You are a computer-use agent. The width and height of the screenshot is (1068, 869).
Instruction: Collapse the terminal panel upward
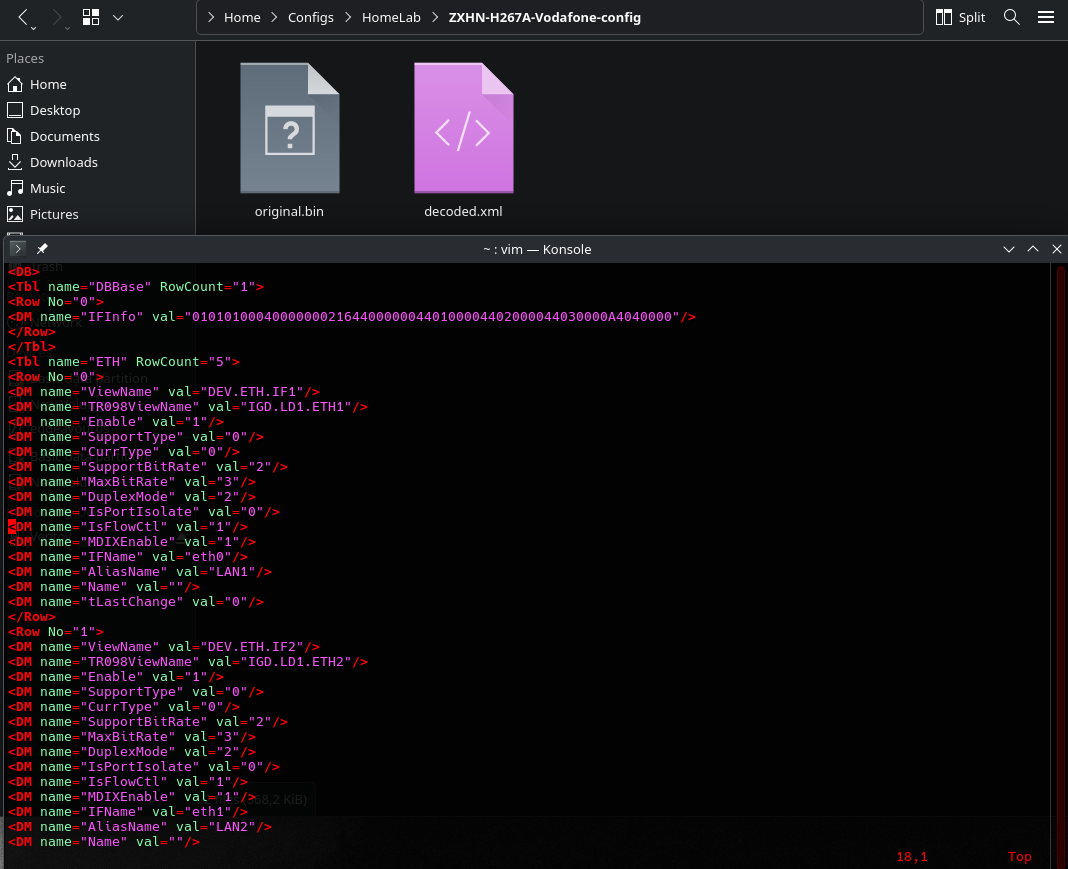[x=1033, y=248]
